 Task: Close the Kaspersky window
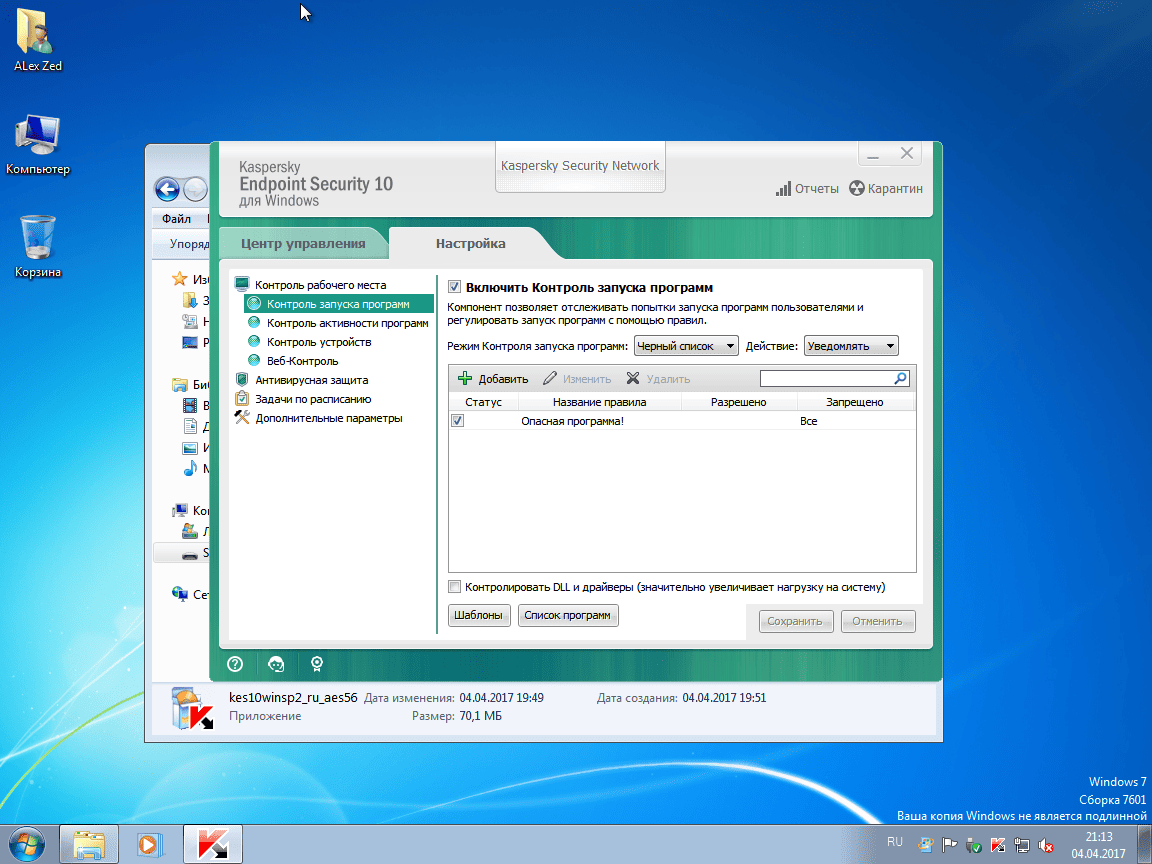pyautogui.click(x=907, y=154)
